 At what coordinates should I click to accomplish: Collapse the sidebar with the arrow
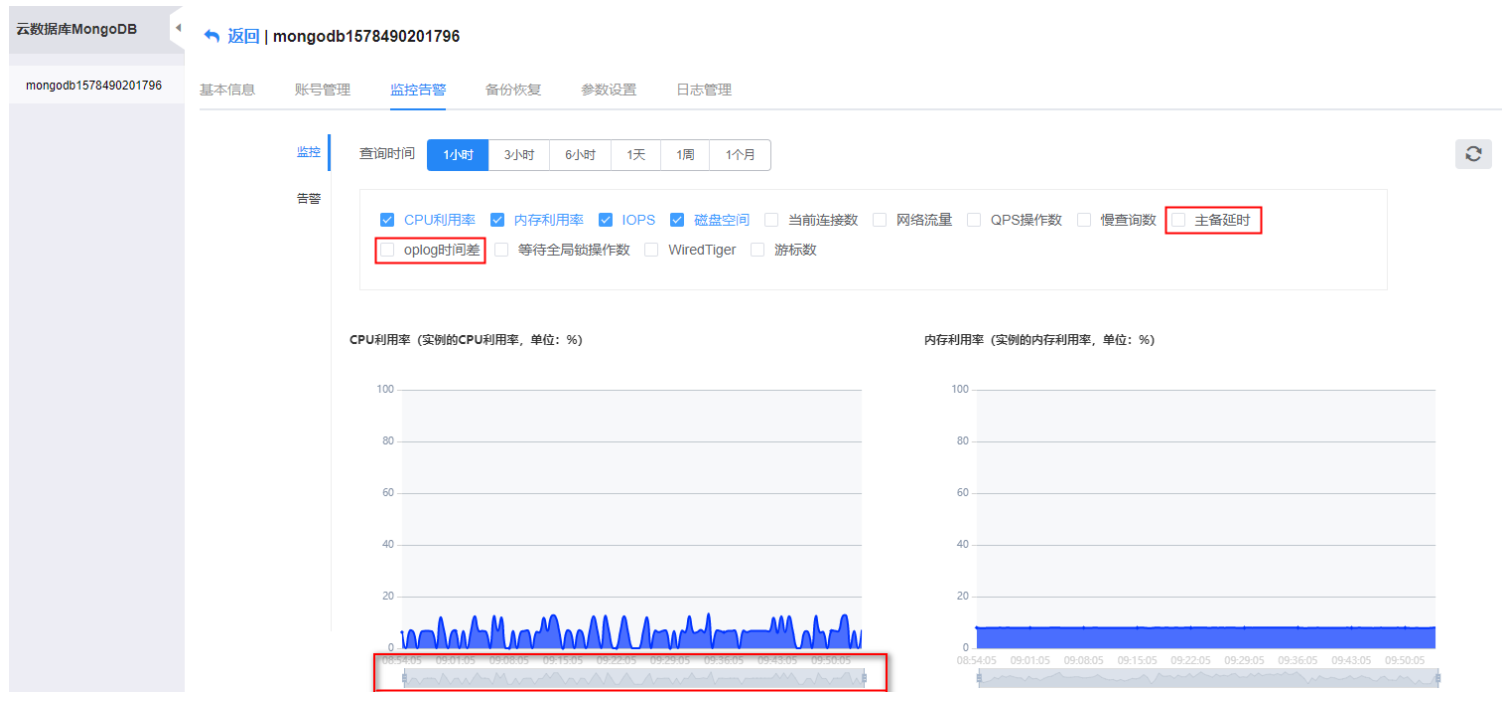(178, 28)
